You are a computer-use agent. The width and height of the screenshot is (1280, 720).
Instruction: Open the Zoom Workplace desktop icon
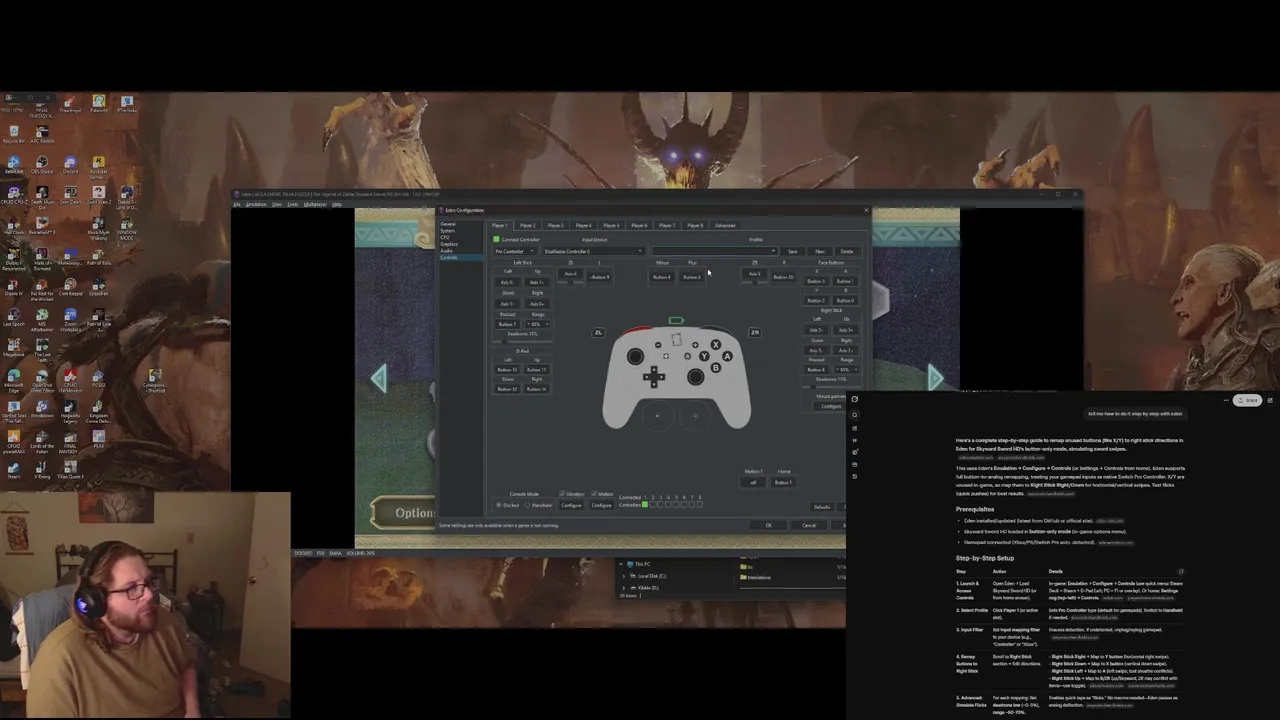click(x=70, y=318)
